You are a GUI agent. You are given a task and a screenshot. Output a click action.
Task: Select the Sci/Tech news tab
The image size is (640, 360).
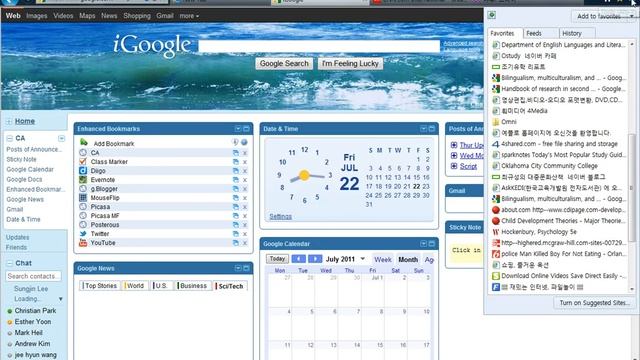pos(230,286)
